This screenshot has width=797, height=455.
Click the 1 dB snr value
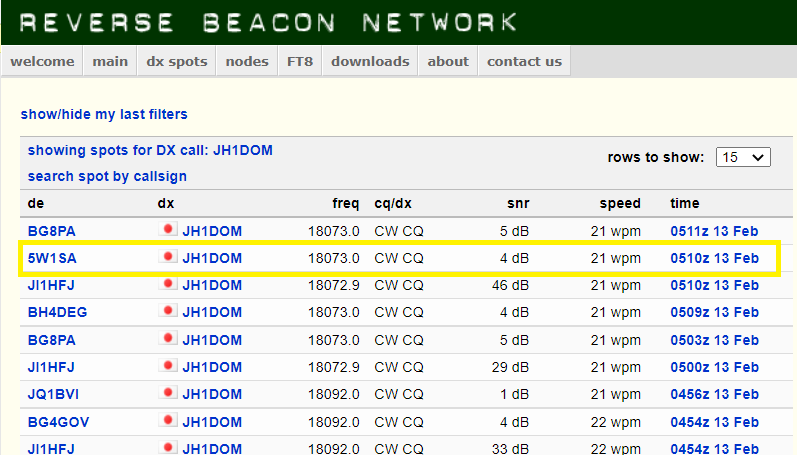pos(514,394)
